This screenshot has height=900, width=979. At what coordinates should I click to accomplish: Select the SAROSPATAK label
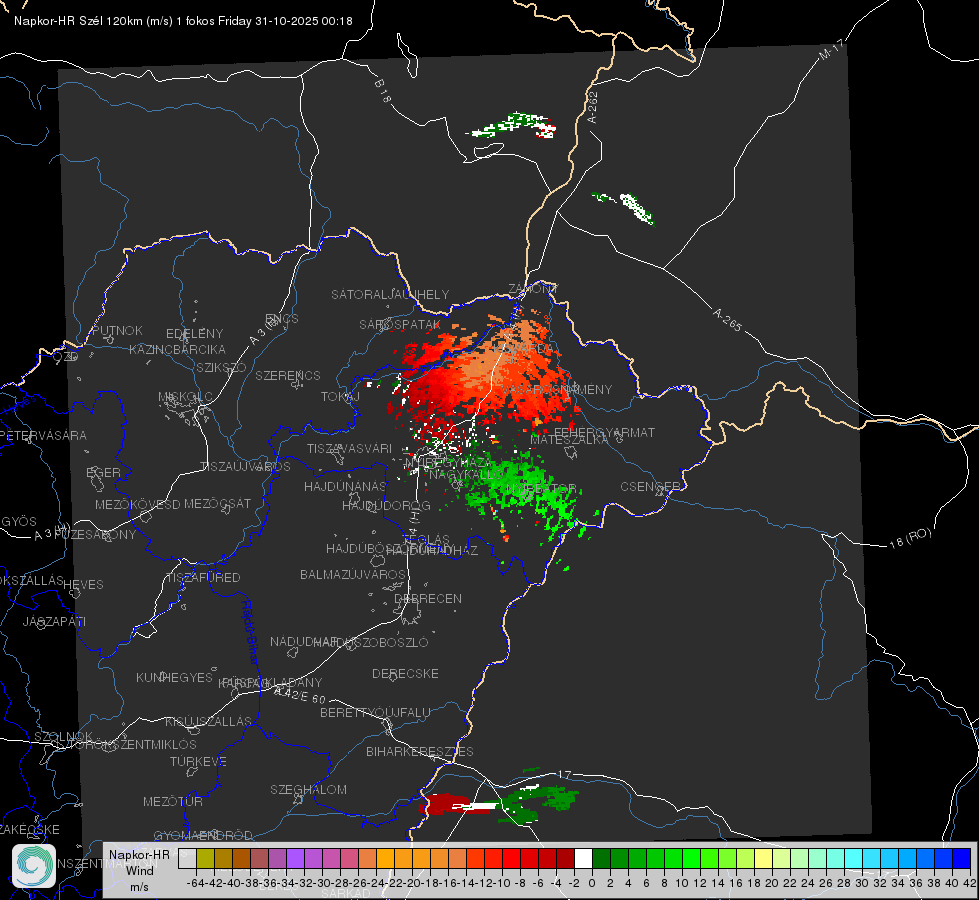(x=400, y=324)
